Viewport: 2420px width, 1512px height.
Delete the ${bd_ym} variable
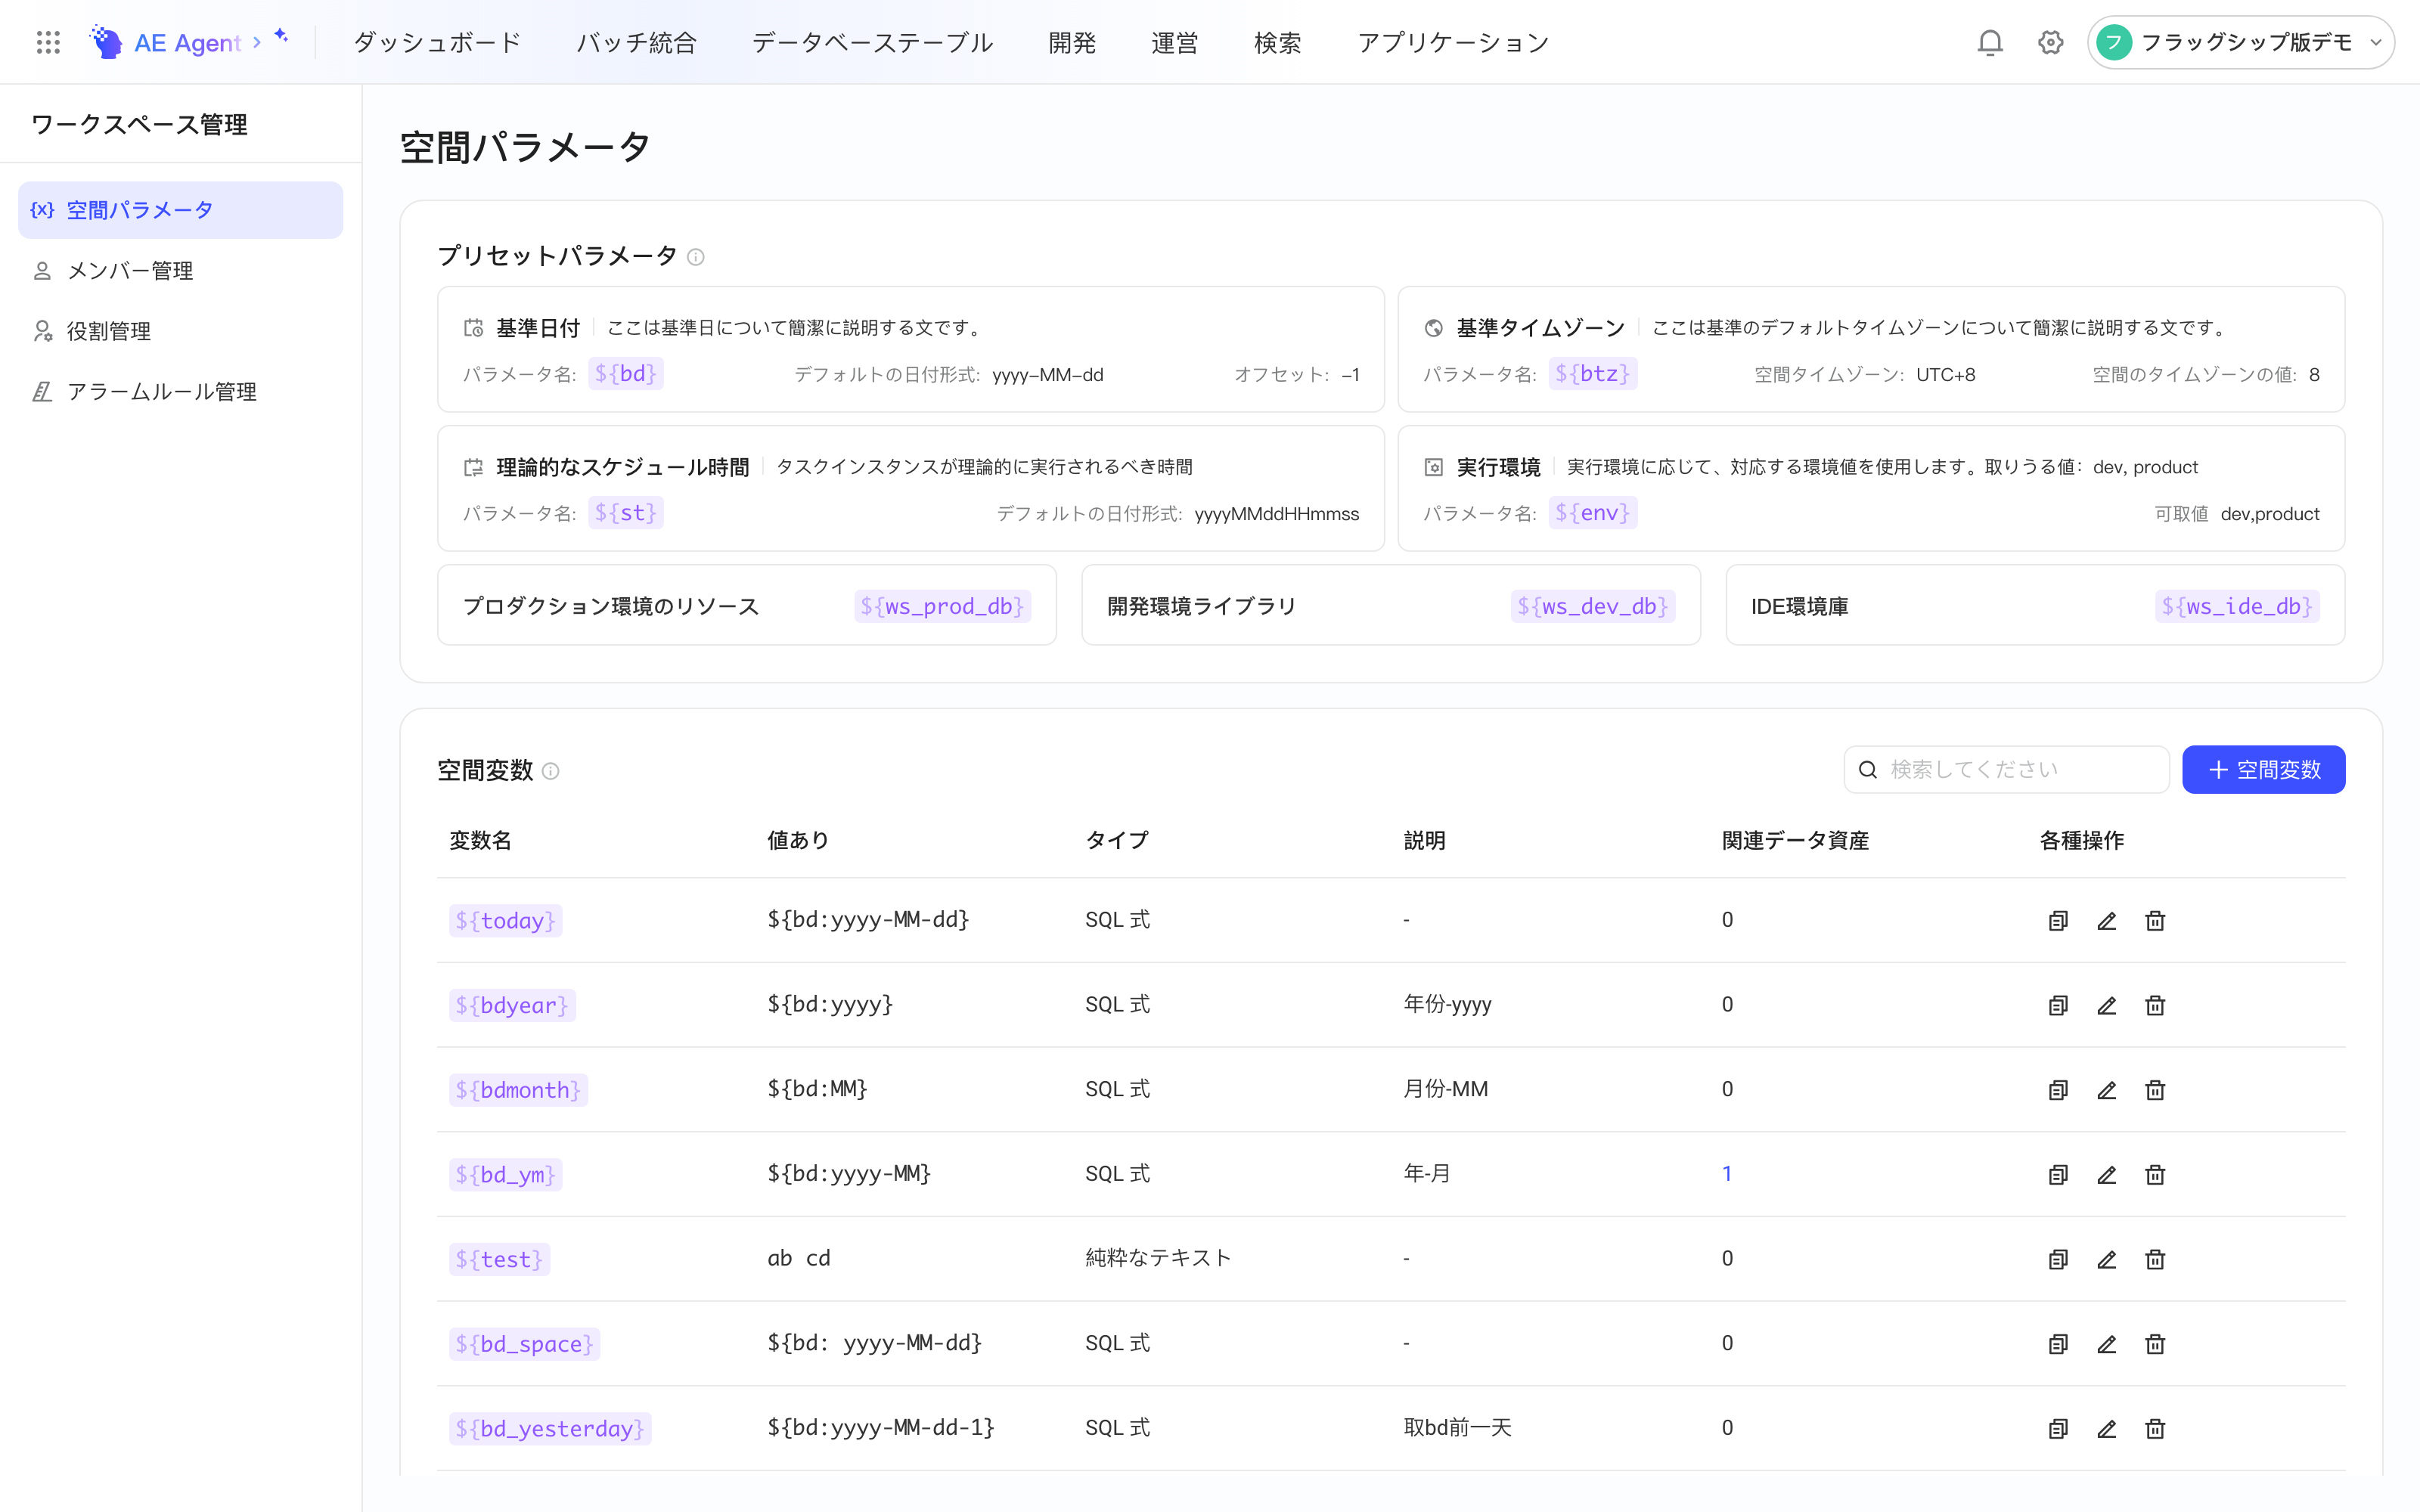click(x=2155, y=1174)
